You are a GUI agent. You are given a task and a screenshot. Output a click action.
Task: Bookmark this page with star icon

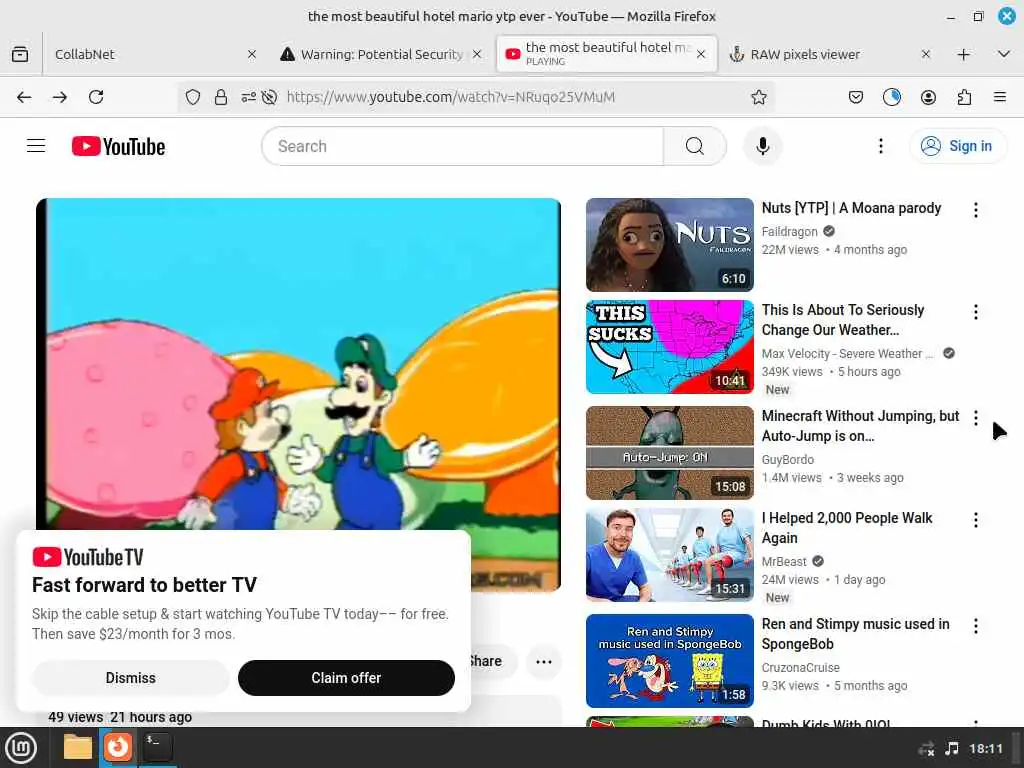pos(758,97)
